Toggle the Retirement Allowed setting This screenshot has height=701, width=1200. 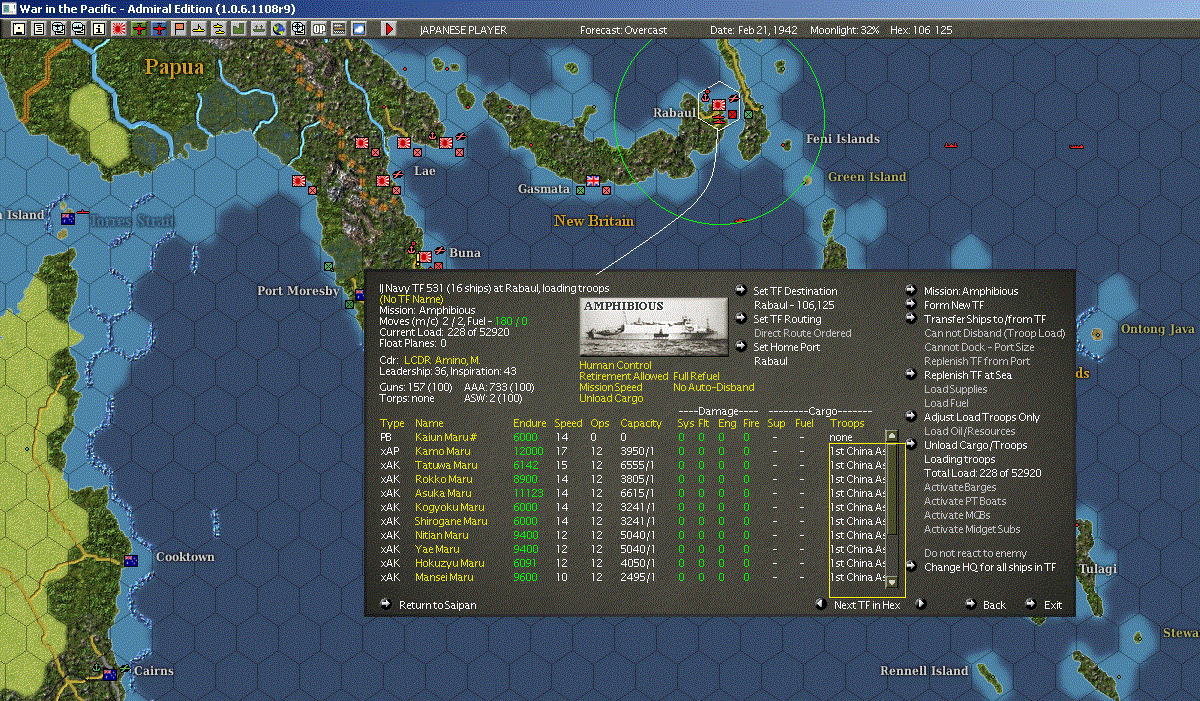point(624,377)
